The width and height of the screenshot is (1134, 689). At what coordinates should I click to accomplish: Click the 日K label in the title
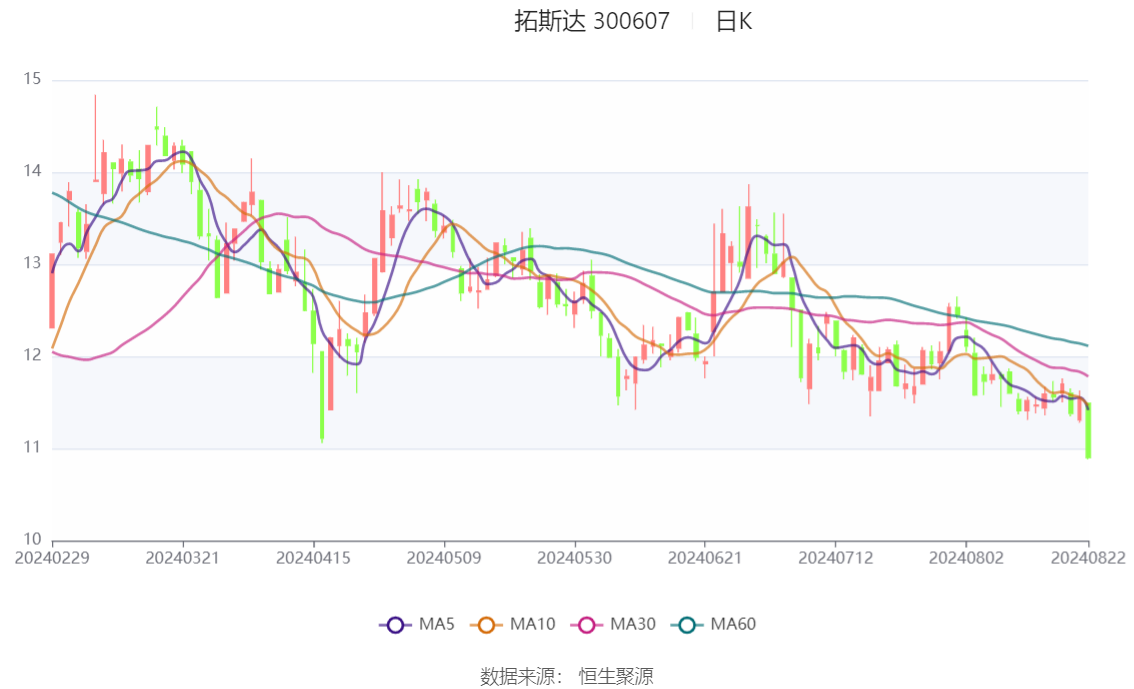pyautogui.click(x=734, y=22)
